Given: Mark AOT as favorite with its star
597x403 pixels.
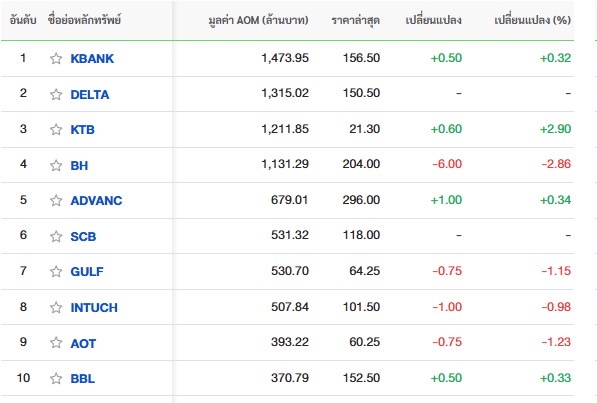Looking at the screenshot, I should pyautogui.click(x=56, y=343).
